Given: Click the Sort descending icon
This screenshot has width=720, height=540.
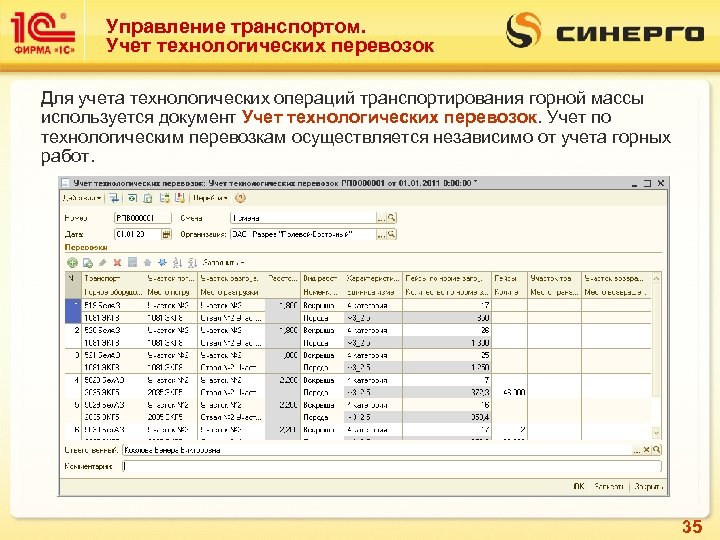Looking at the screenshot, I should (192, 263).
